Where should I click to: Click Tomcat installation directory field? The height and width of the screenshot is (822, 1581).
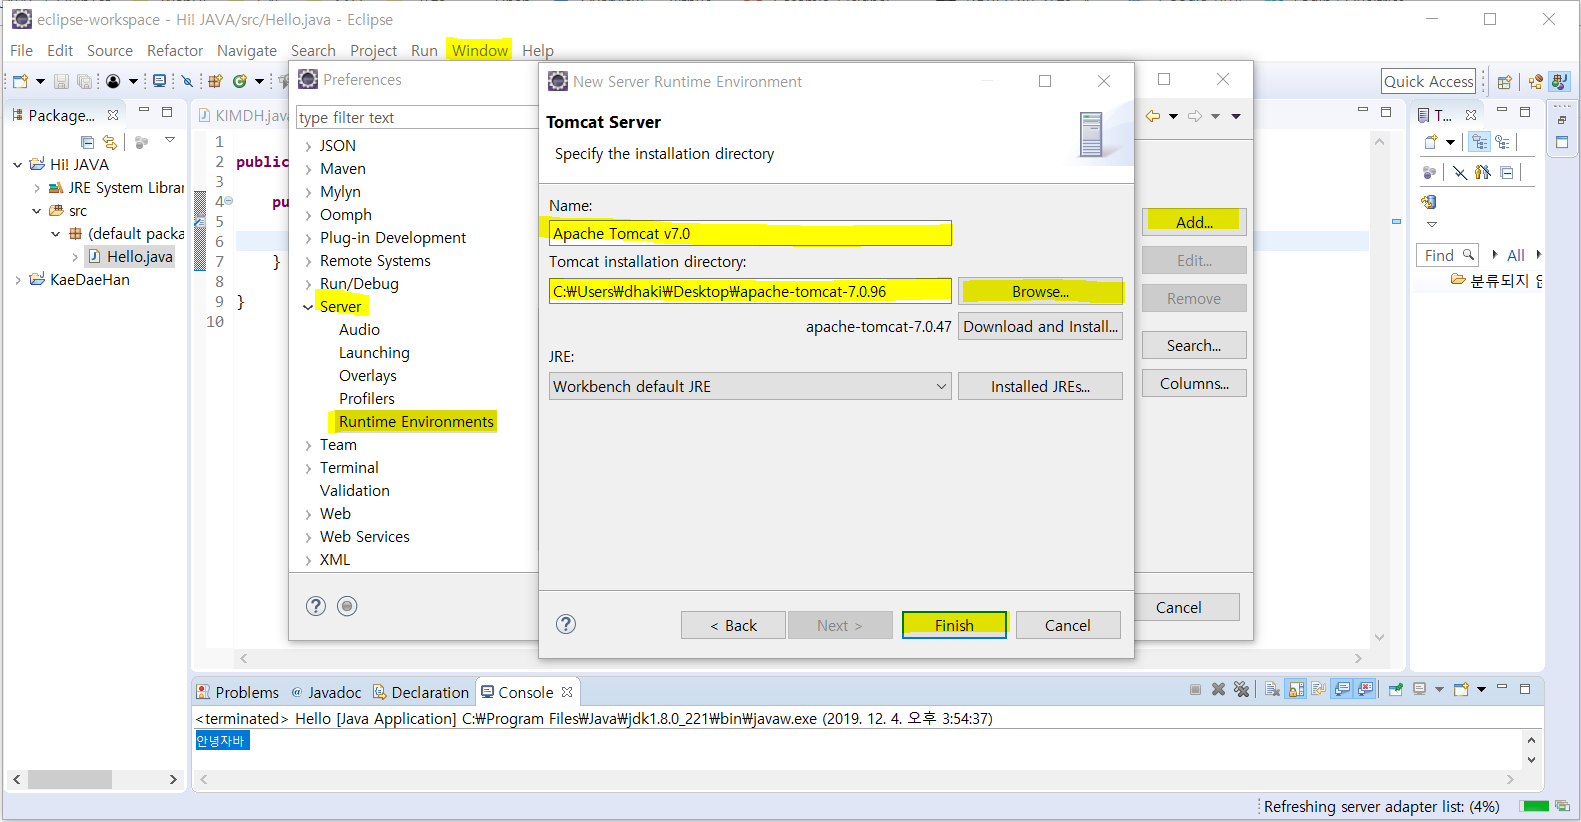(x=750, y=291)
